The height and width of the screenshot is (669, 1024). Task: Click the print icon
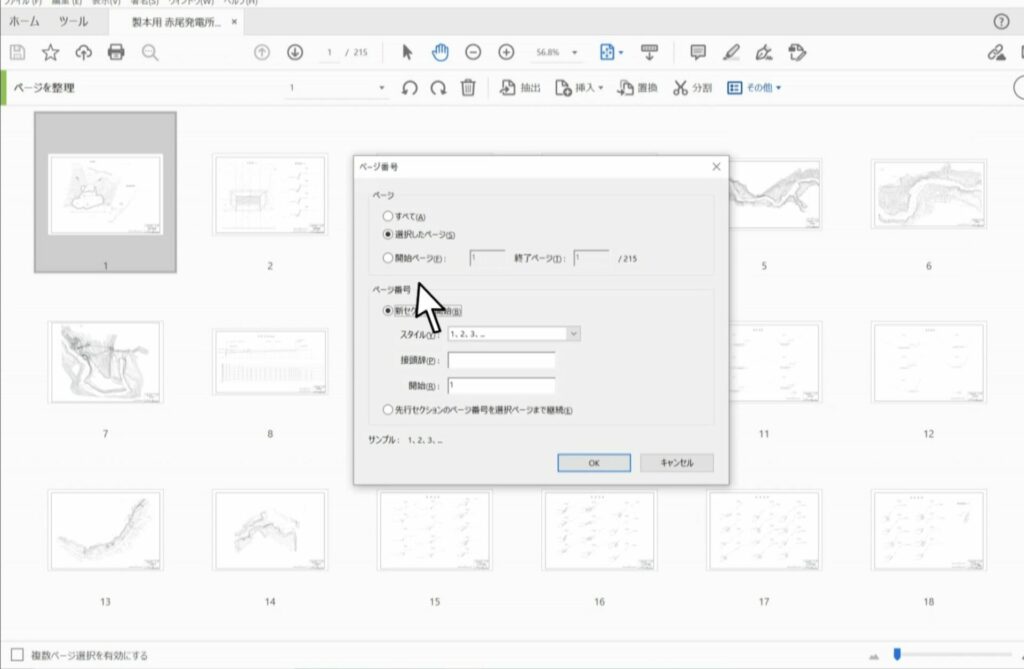[x=116, y=52]
